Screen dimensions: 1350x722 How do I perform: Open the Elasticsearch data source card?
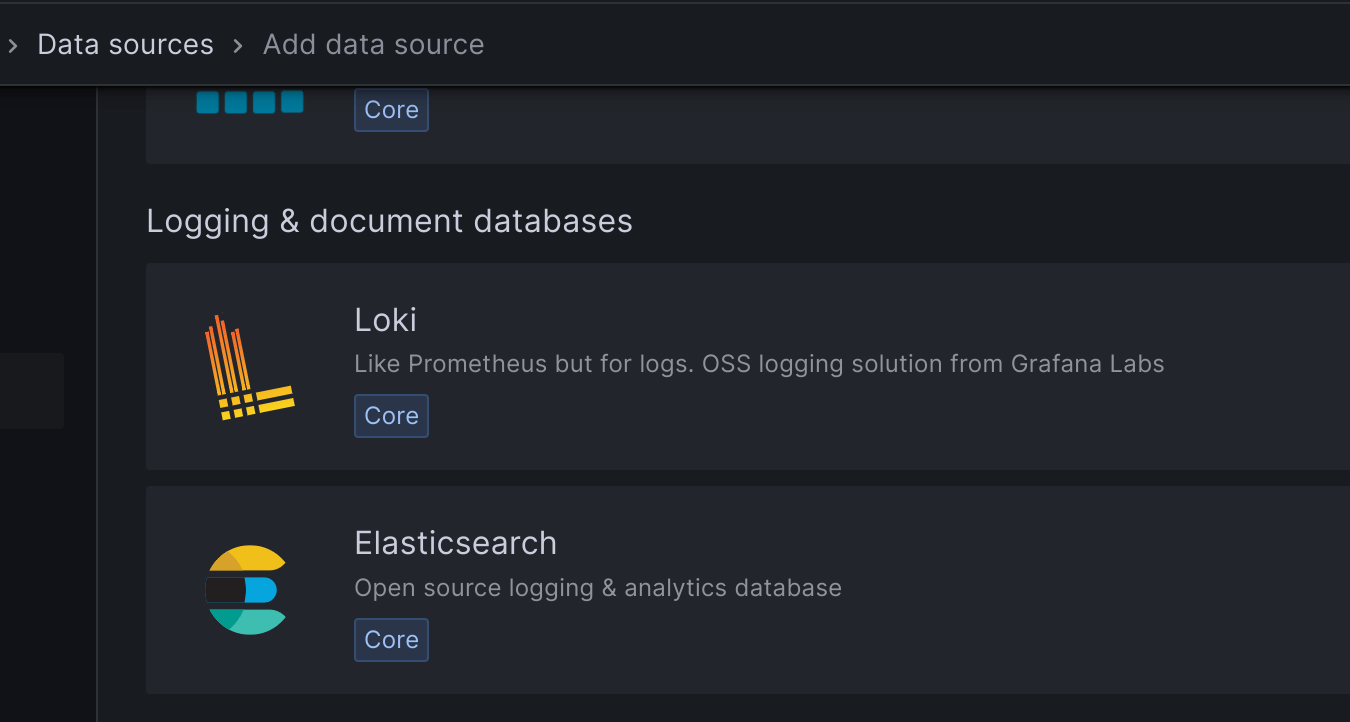(748, 589)
